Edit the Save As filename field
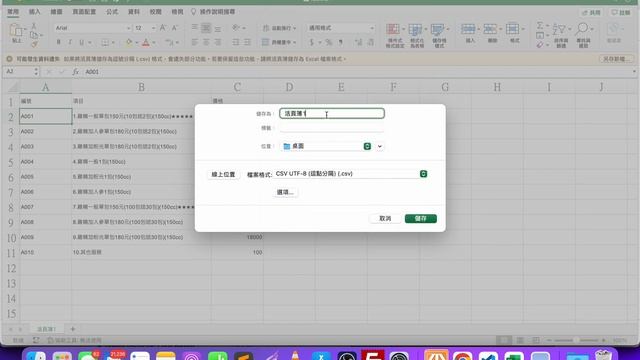Viewport: 640px width, 360px height. pos(331,113)
